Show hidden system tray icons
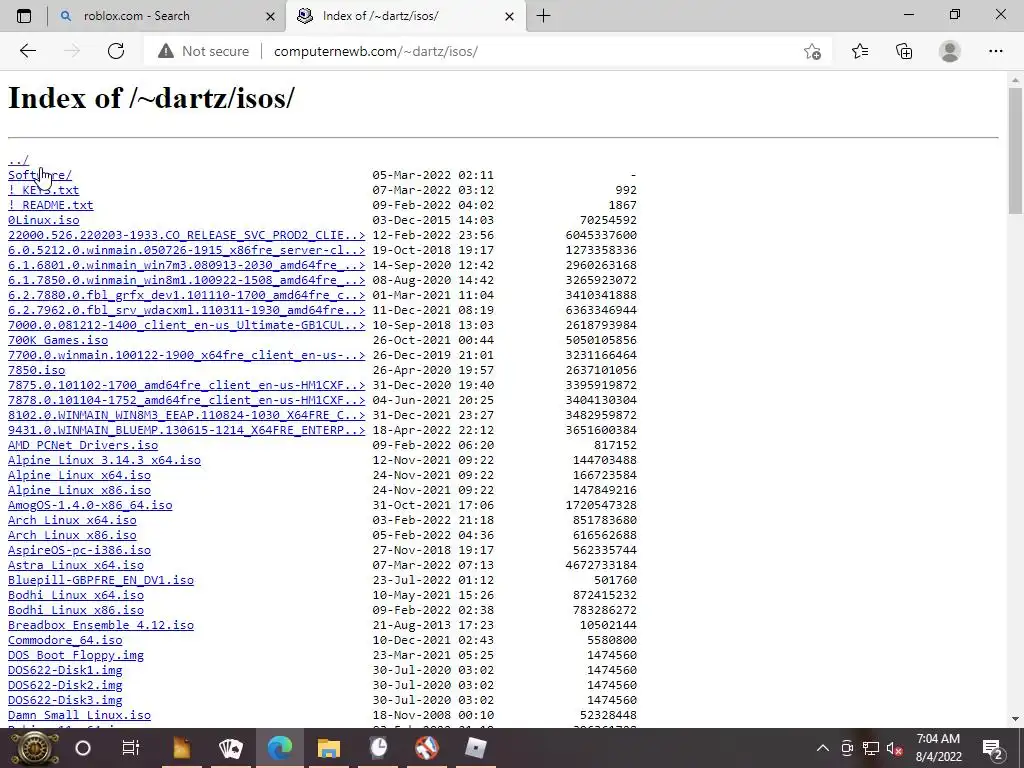The image size is (1024, 768). (823, 748)
